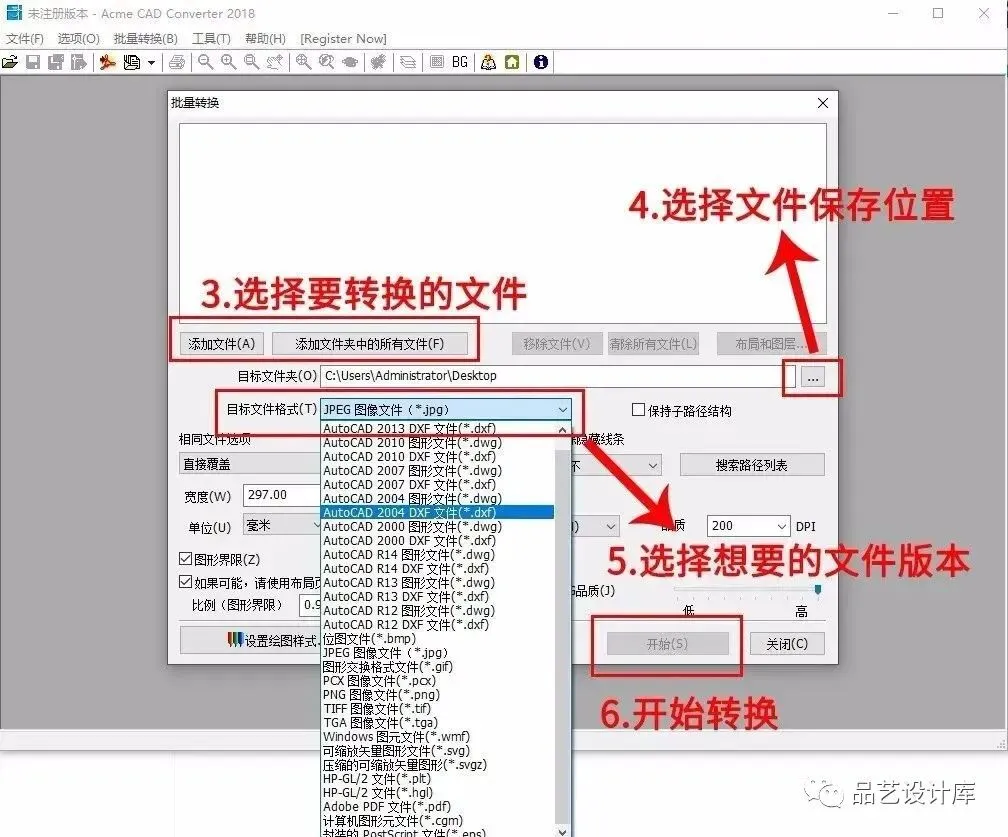Click the Regenerate drawing toolbar icon

pos(378,62)
